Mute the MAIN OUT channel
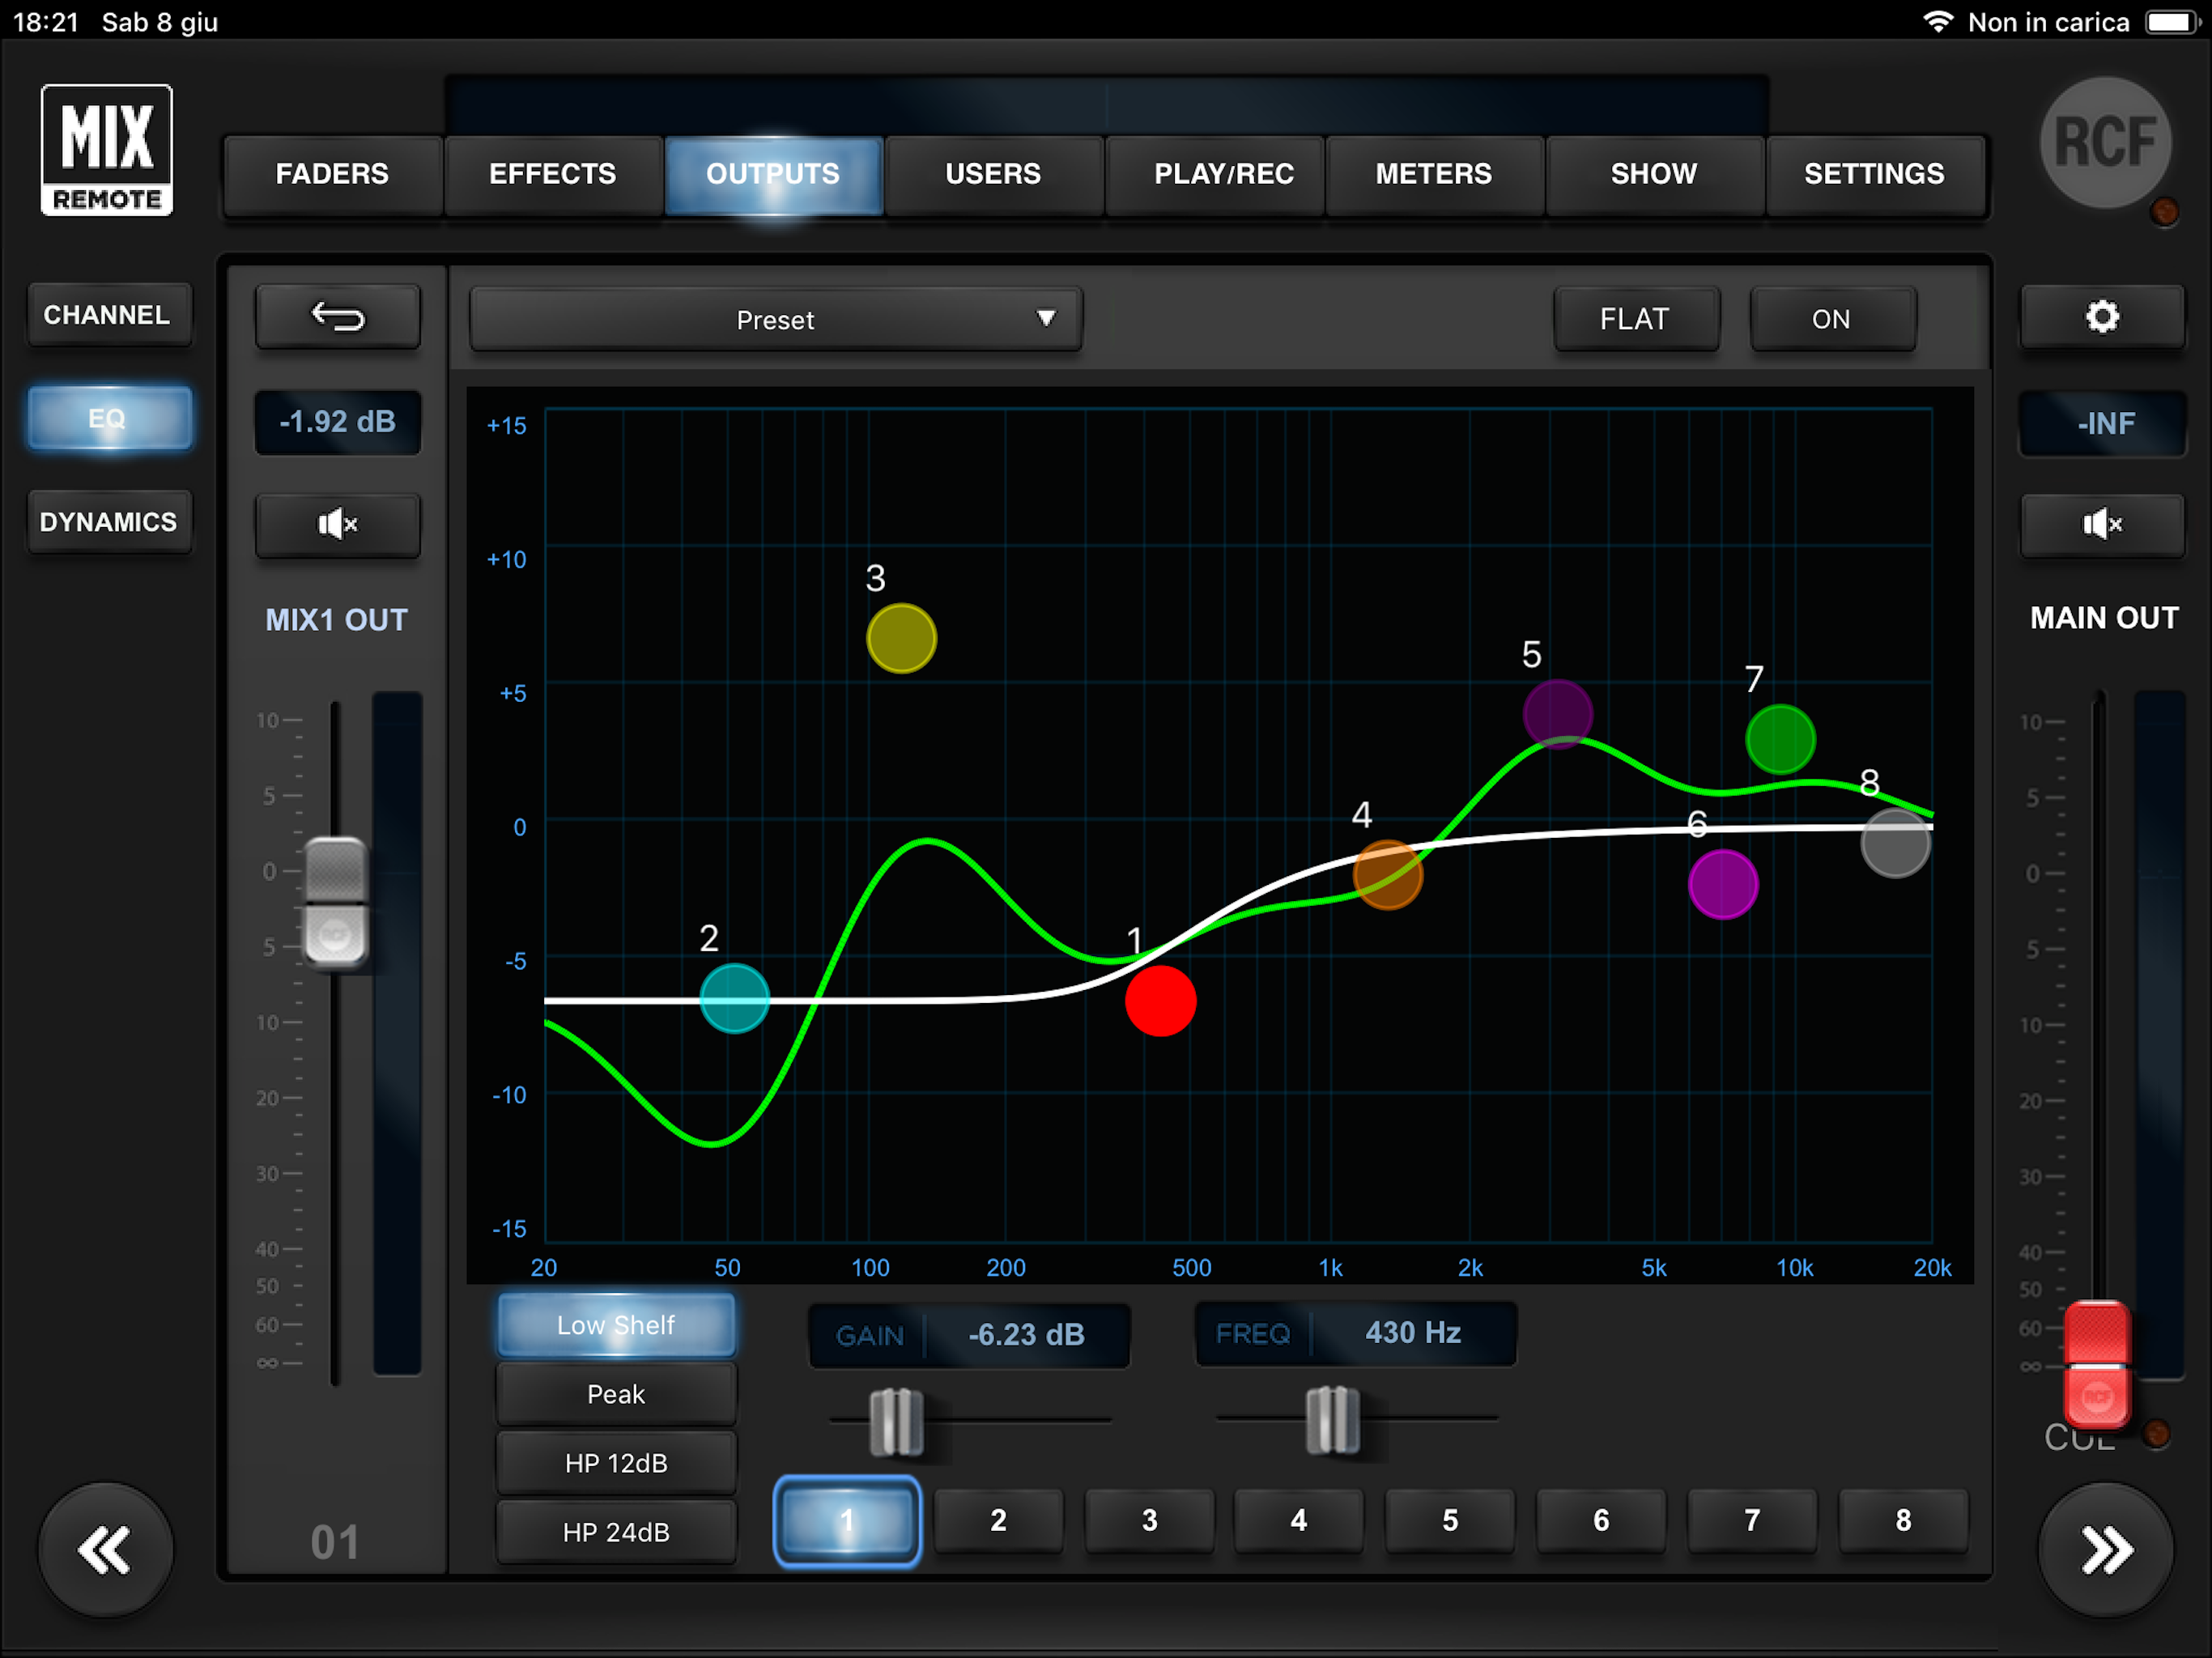 click(2101, 524)
